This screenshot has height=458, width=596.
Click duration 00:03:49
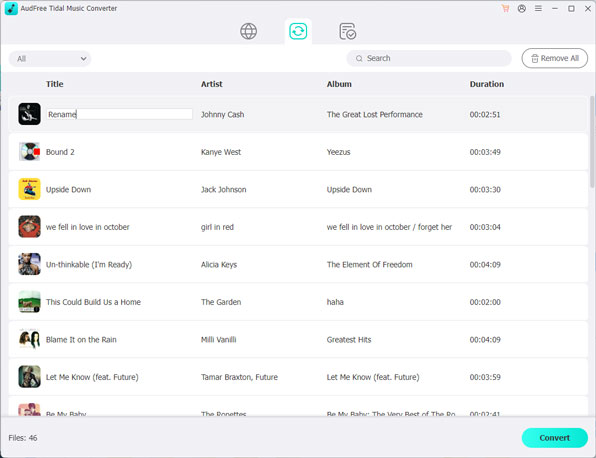pos(485,152)
